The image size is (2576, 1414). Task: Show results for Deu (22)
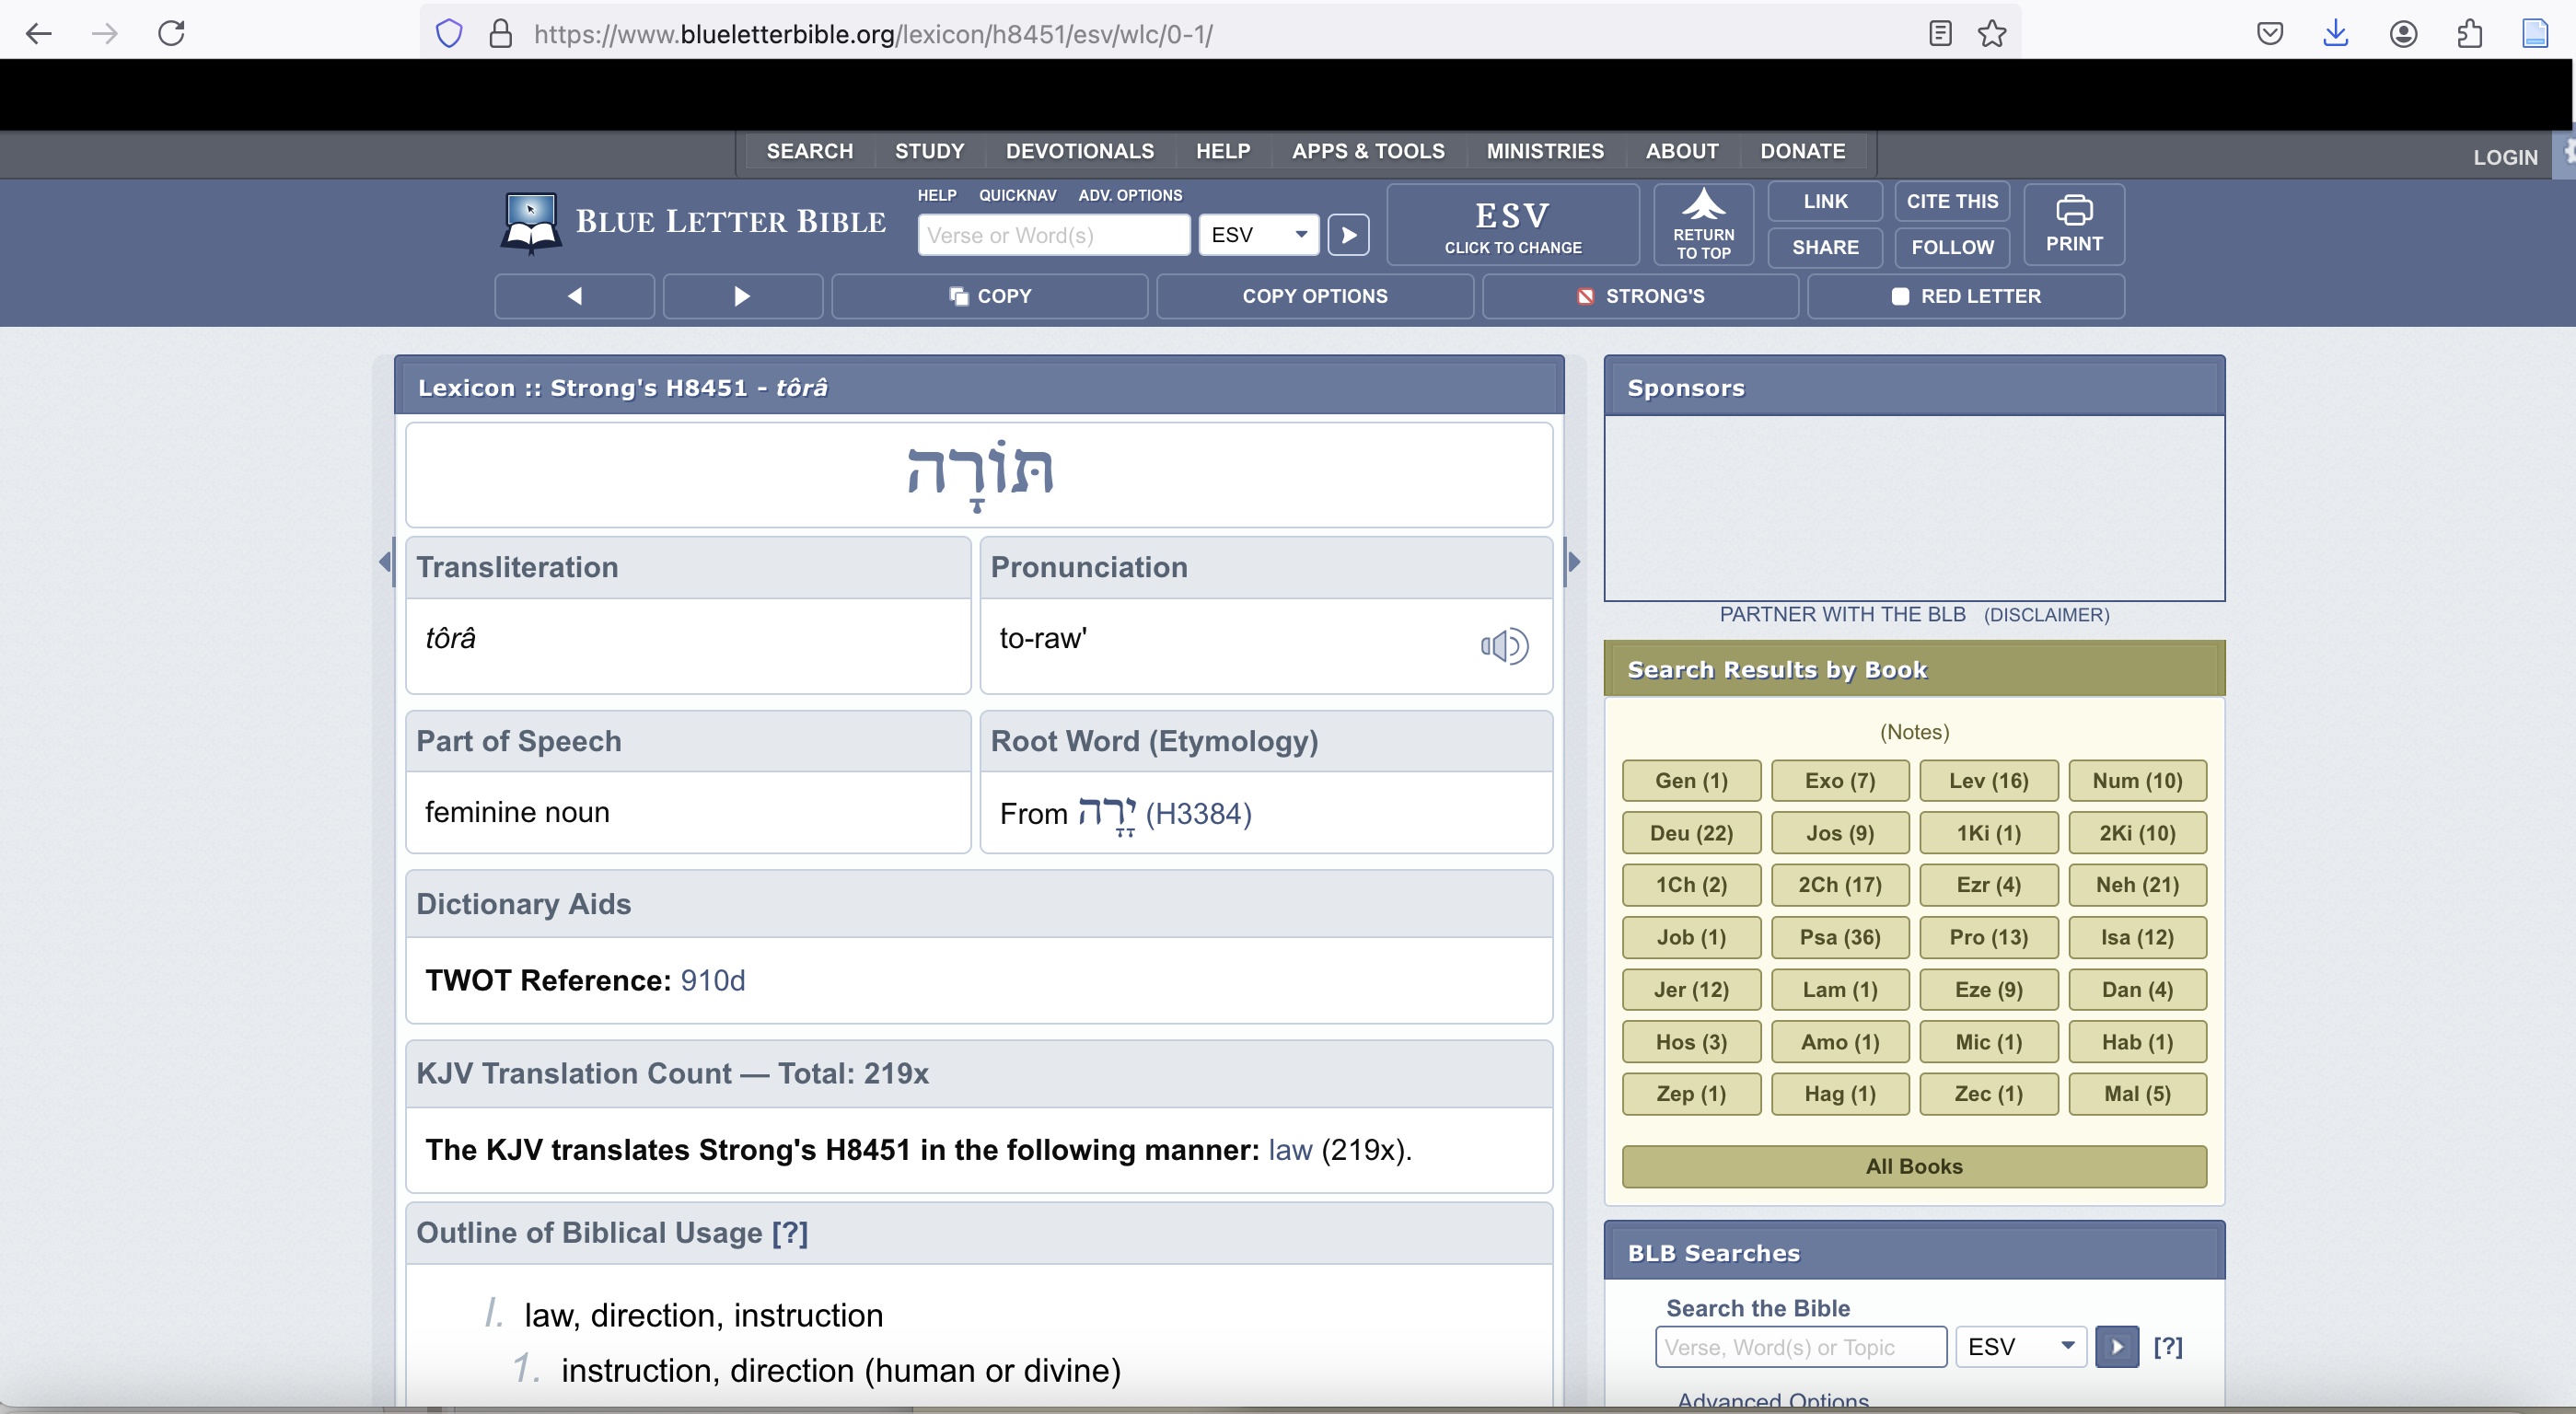click(x=1691, y=833)
